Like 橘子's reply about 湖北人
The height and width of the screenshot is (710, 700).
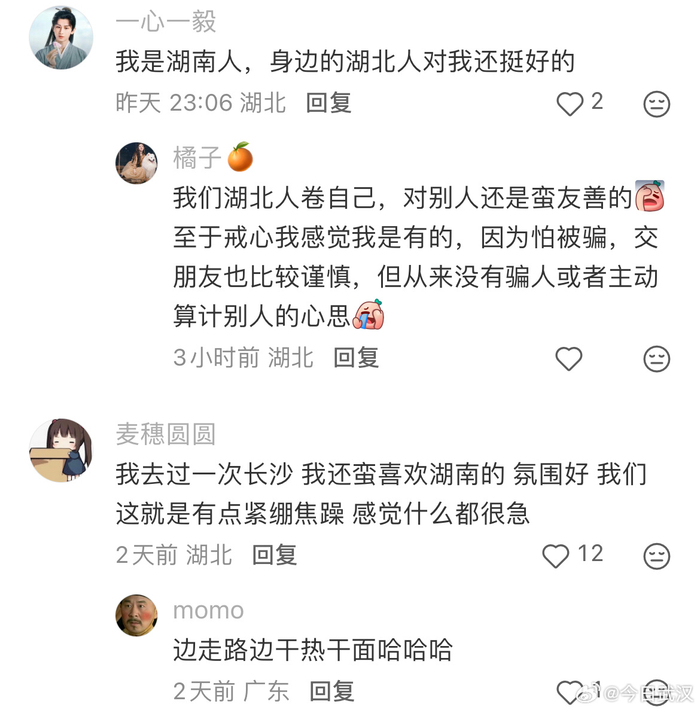569,358
